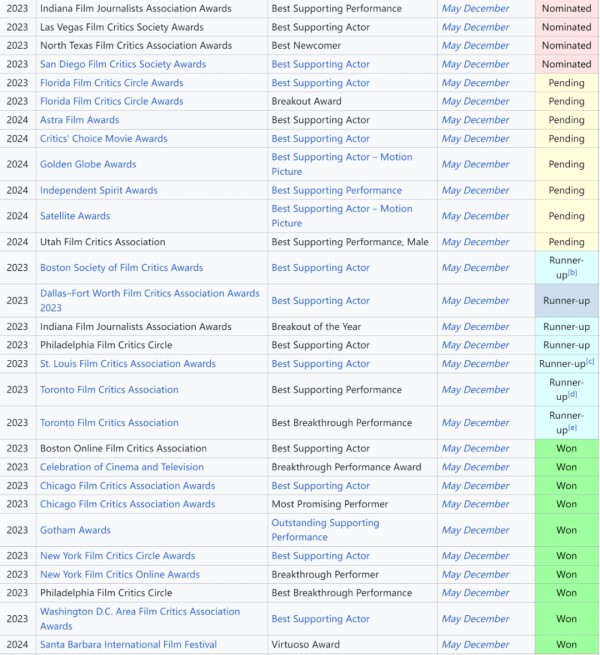This screenshot has width=600, height=655.
Task: Open Florida Film Critics Circle link, Best Supporting Actor row
Action: tap(112, 83)
